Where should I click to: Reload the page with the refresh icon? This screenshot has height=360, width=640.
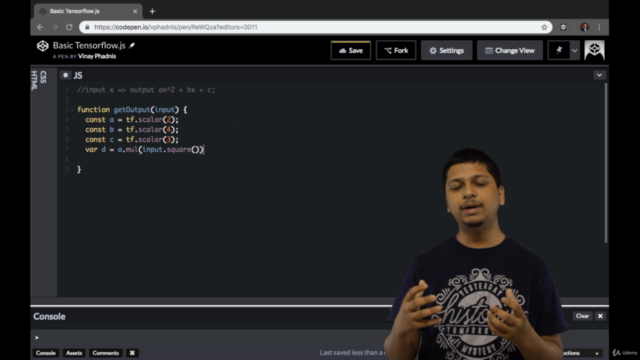click(69, 27)
